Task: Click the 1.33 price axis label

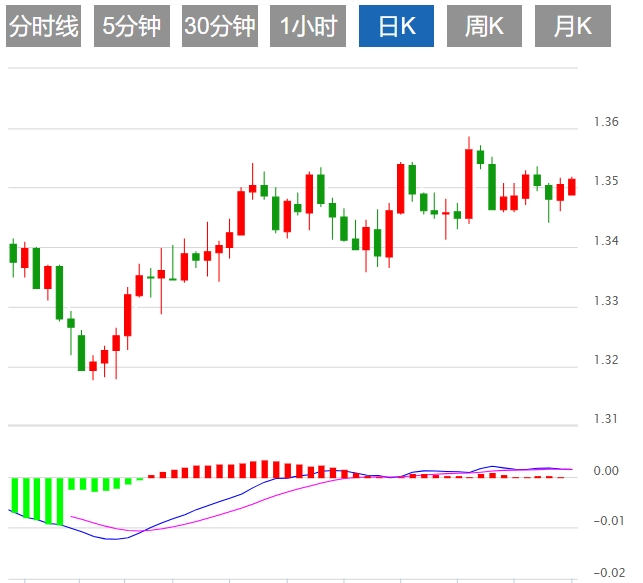Action: pyautogui.click(x=606, y=301)
